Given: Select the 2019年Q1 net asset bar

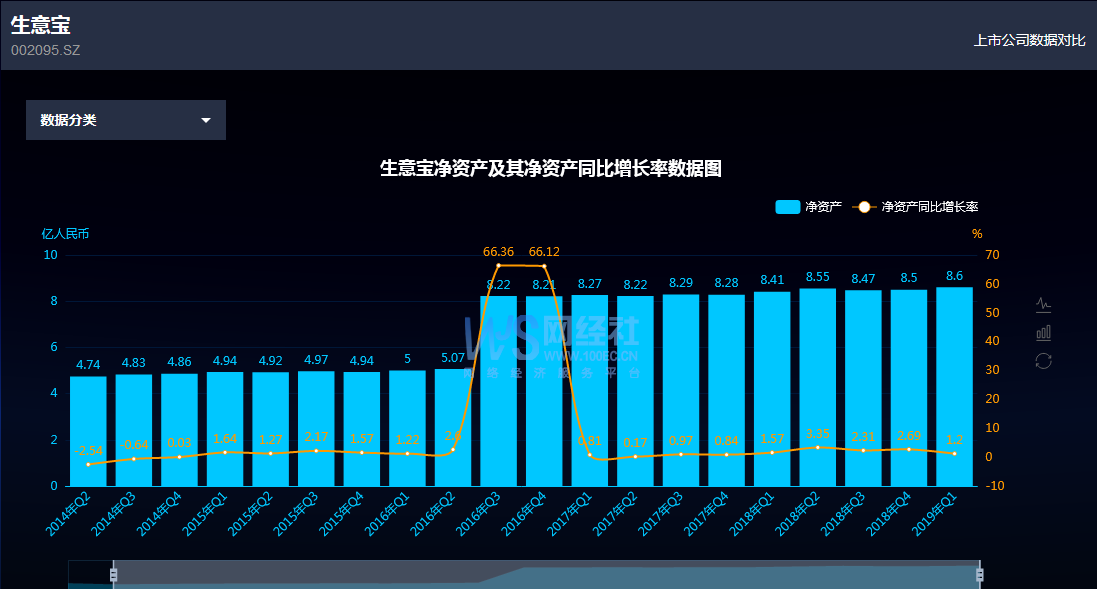Looking at the screenshot, I should pyautogui.click(x=954, y=386).
